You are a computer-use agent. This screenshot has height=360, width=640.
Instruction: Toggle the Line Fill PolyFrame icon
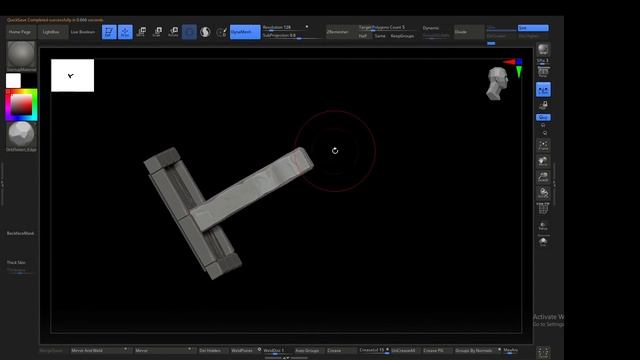point(543,209)
